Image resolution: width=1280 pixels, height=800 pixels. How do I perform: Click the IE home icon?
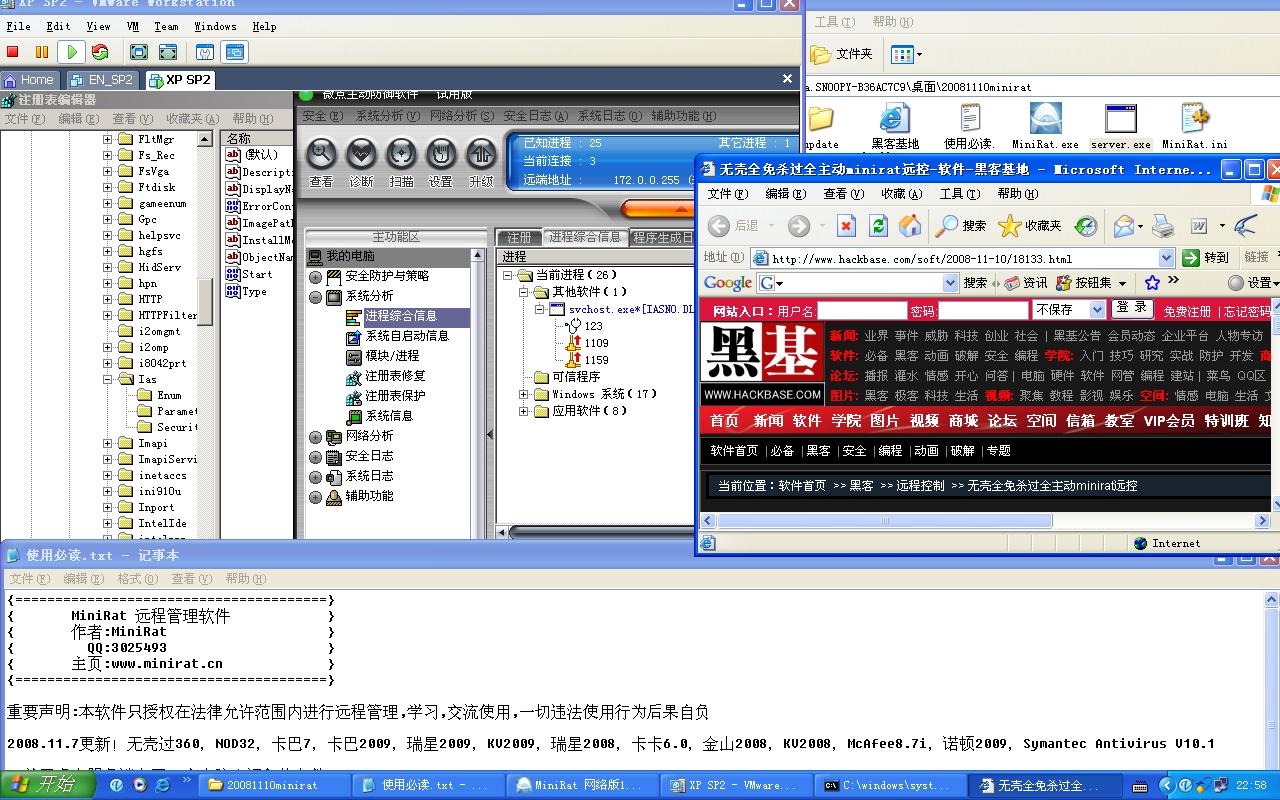[x=910, y=226]
